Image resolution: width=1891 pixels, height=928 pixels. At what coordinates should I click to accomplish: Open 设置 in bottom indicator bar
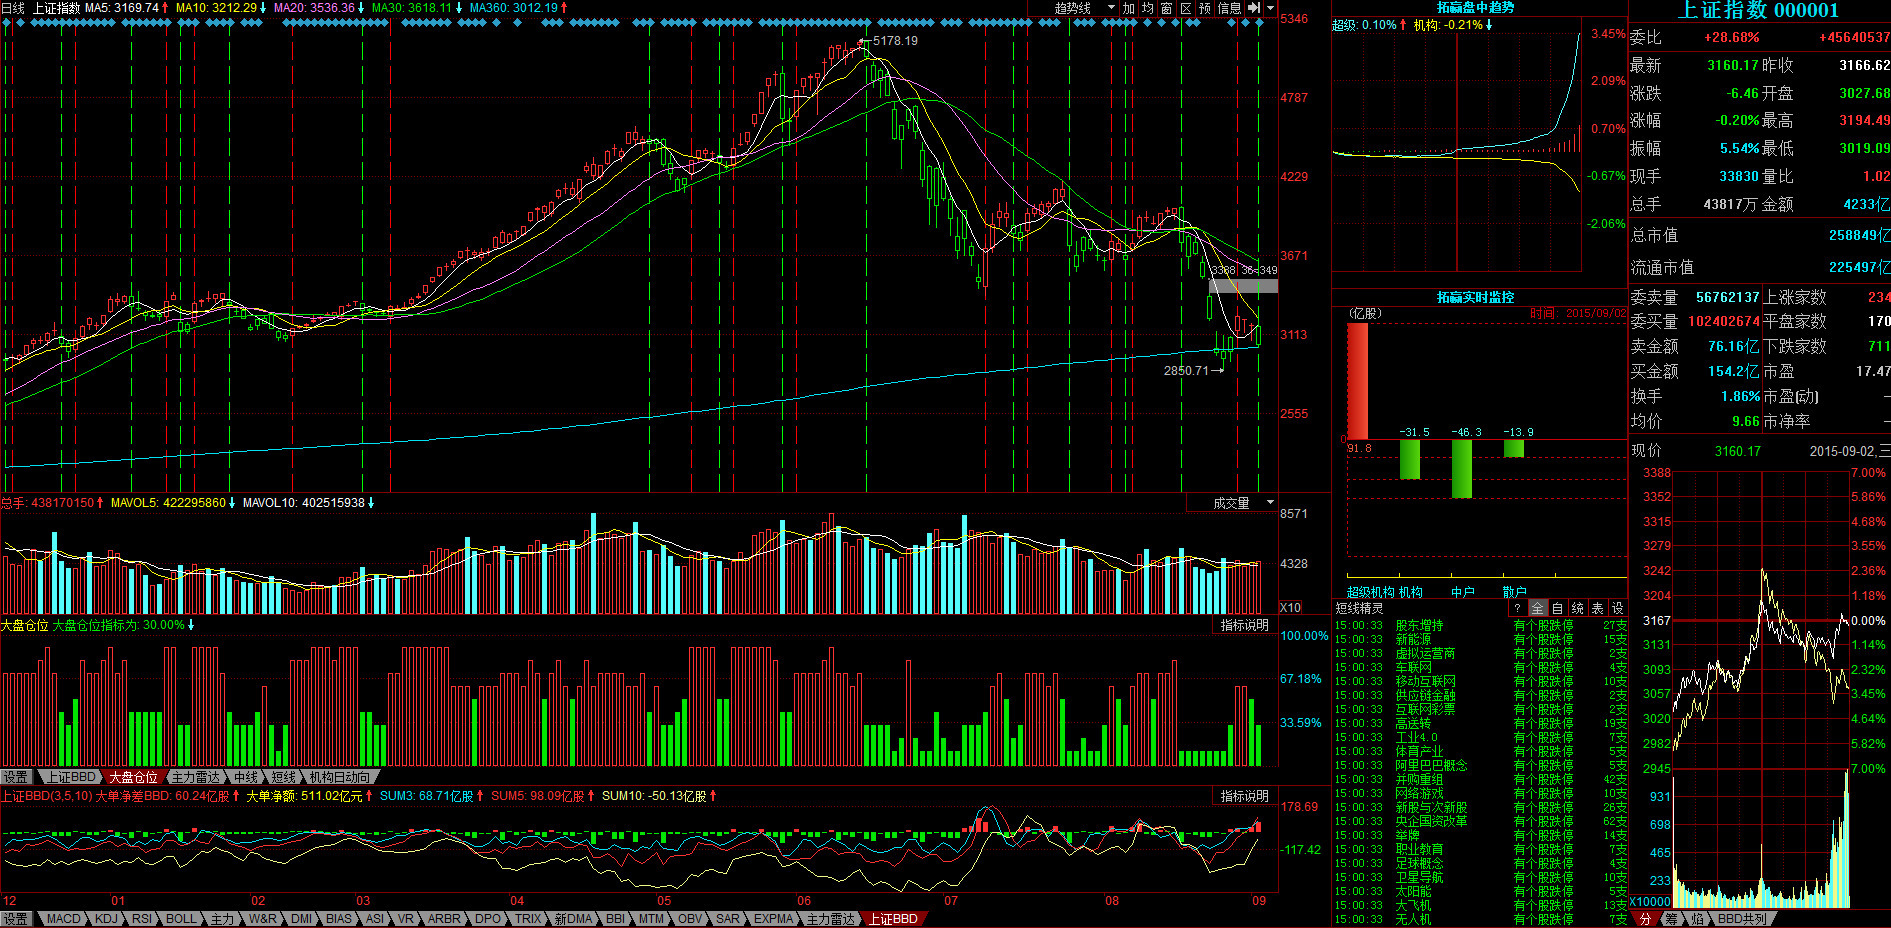click(x=16, y=919)
